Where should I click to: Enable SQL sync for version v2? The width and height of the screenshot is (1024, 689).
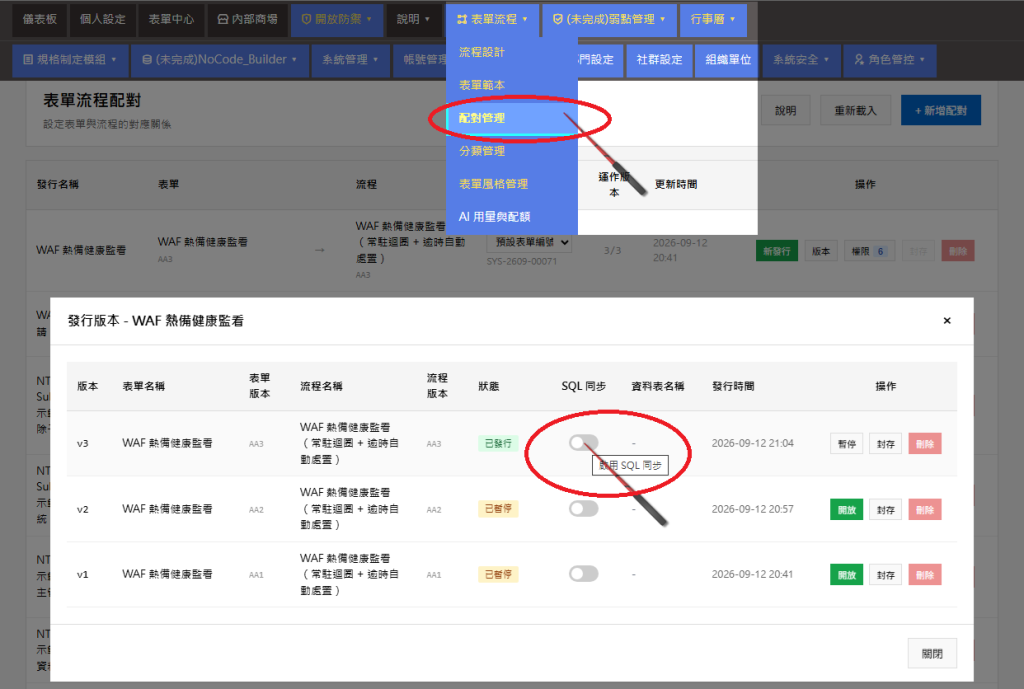583,508
